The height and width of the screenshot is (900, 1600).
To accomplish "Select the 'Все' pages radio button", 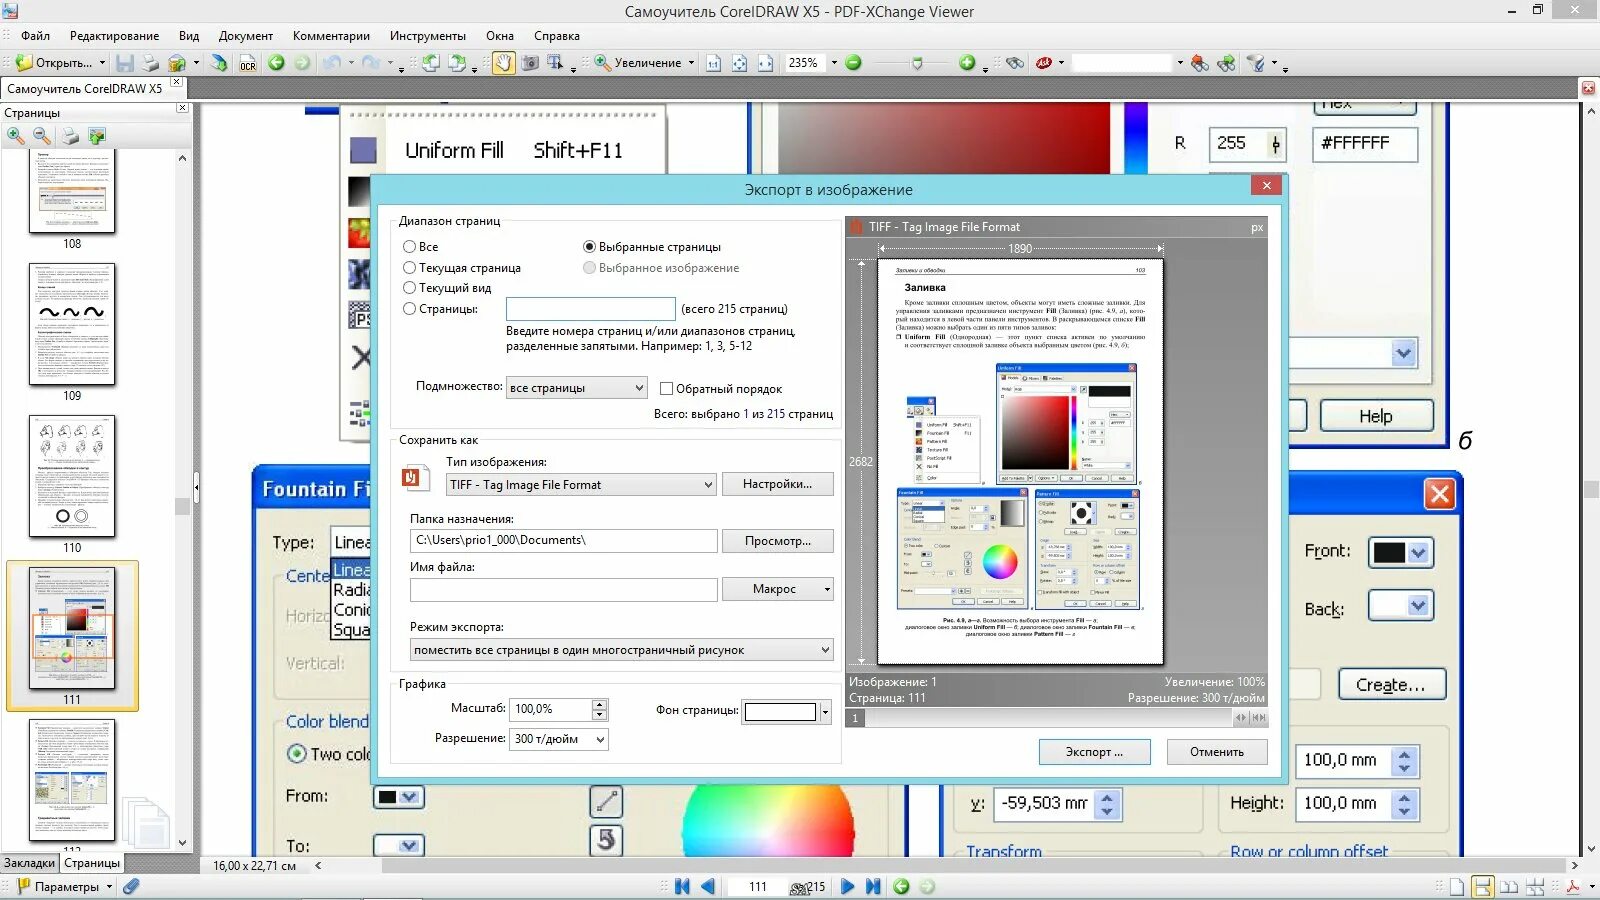I will (409, 246).
